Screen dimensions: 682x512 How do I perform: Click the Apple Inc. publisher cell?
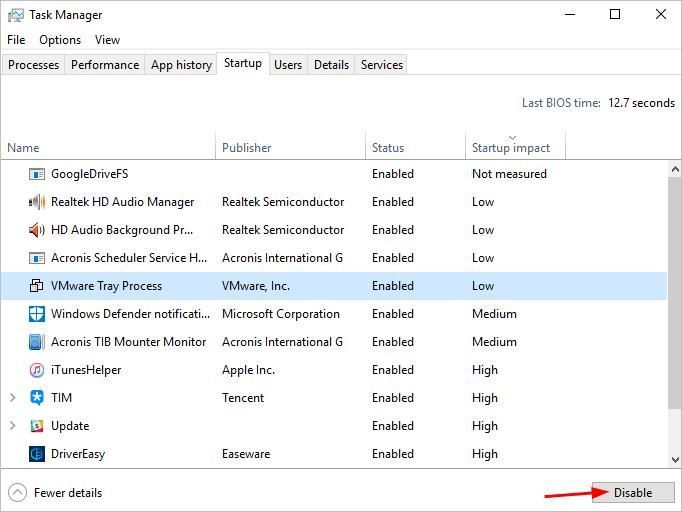point(248,370)
